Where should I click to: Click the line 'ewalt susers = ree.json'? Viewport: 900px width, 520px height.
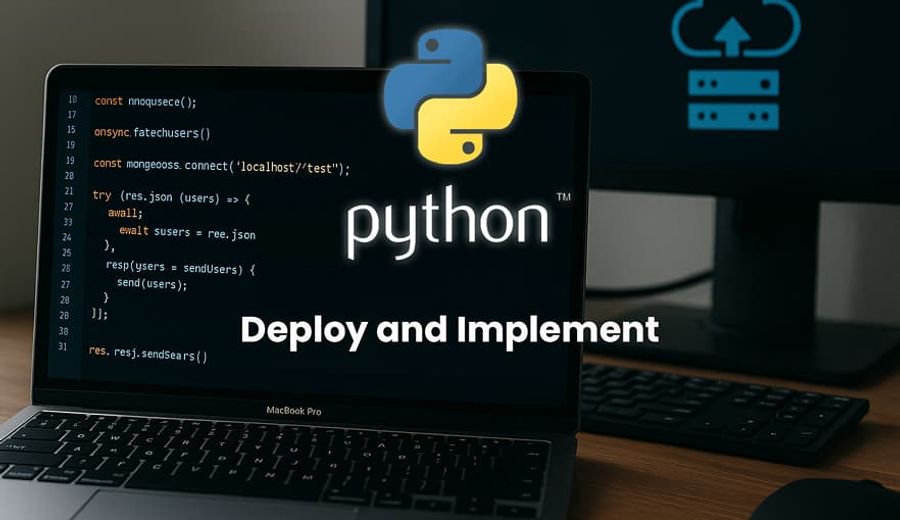click(187, 232)
